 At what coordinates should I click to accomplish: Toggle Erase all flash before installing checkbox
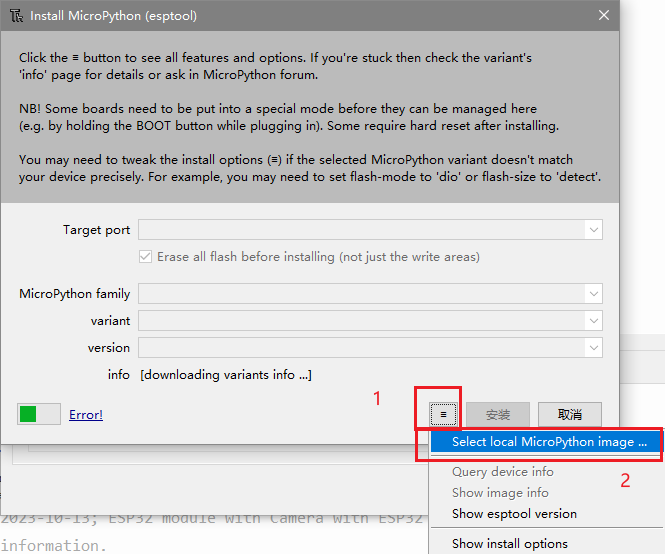tap(145, 257)
